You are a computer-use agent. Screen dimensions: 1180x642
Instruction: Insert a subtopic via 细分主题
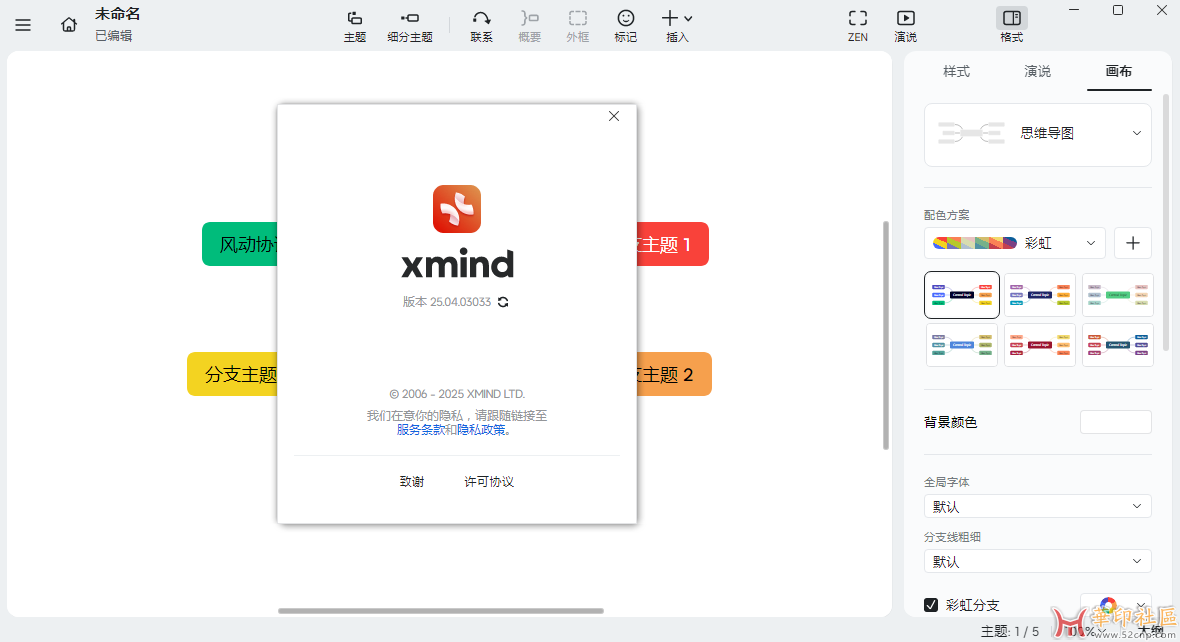409,26
